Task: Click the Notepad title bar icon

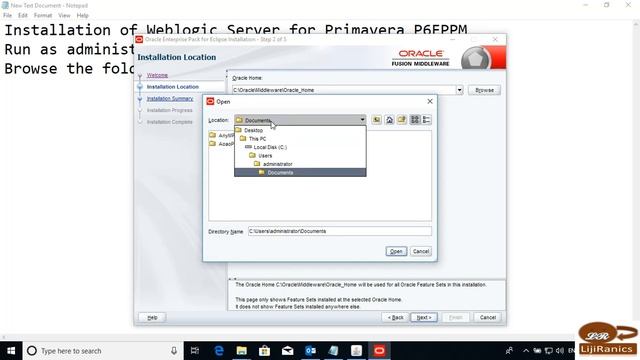Action: coord(5,5)
